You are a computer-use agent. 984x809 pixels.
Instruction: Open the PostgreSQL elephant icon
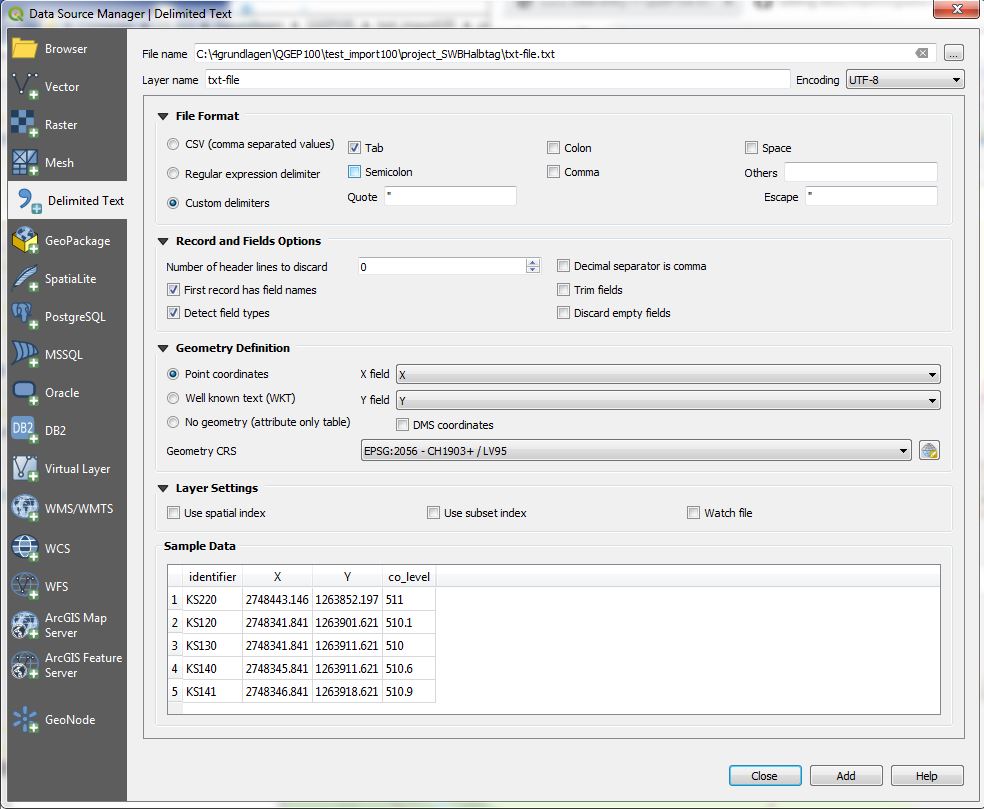[24, 316]
